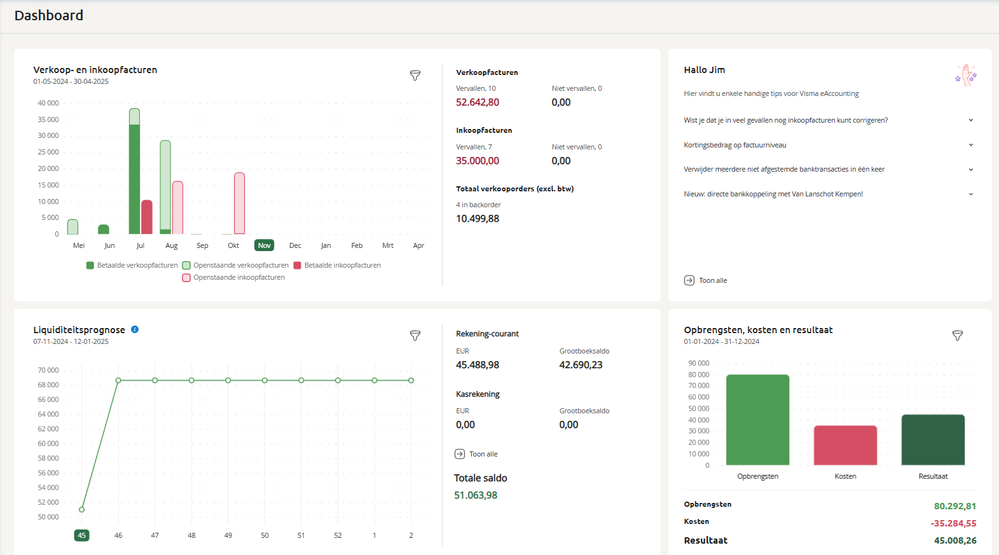Click week 46 data point on liquidity line

pos(119,380)
